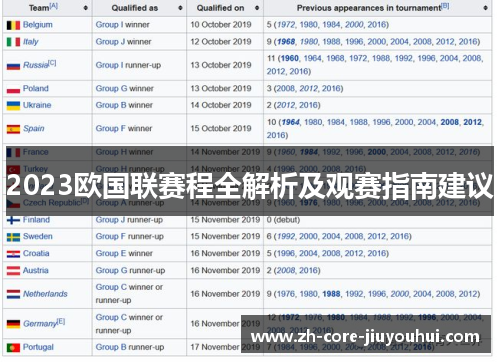Open footnote E next to Germany
Screen dimensions: 500x362
coord(61,321)
